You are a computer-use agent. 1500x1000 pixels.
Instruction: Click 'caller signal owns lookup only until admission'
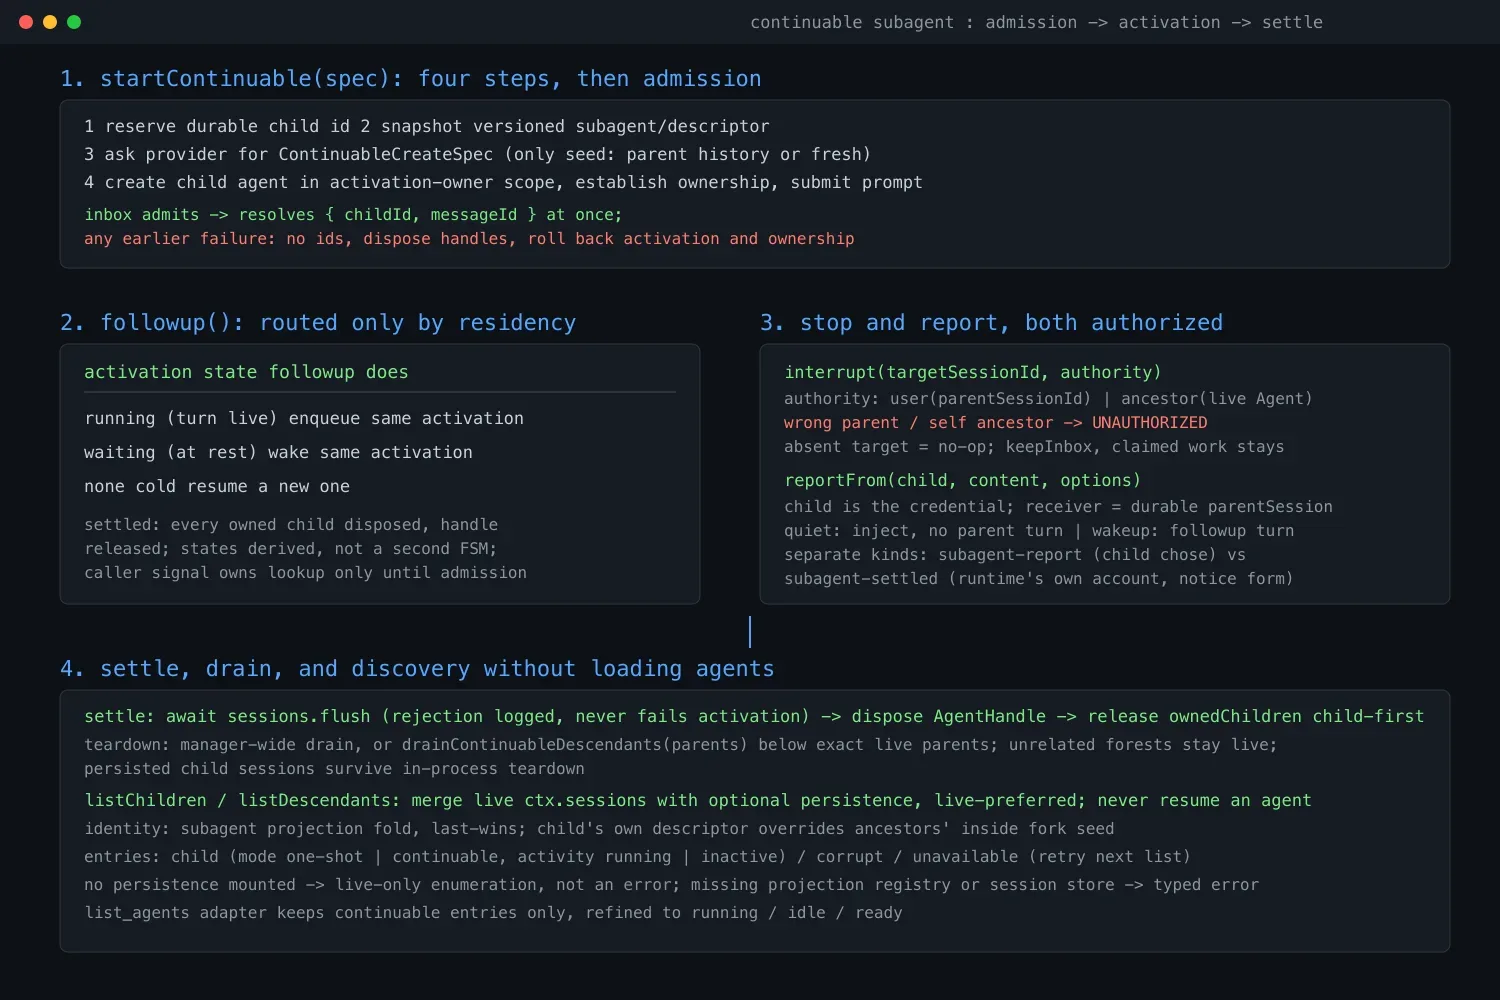pyautogui.click(x=305, y=572)
